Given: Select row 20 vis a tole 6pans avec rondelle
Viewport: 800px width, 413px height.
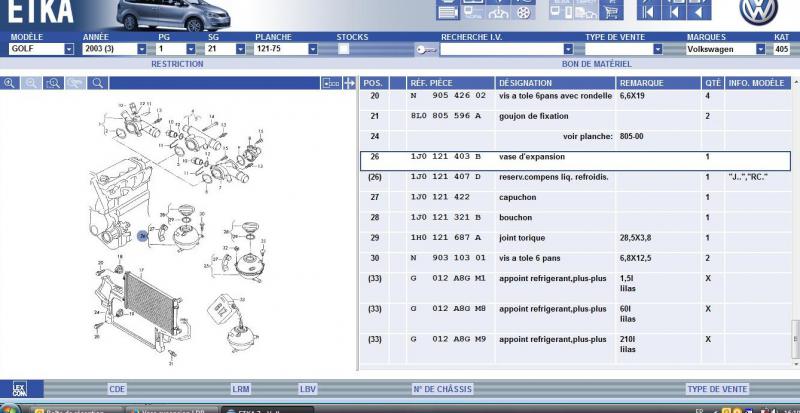Looking at the screenshot, I should (x=575, y=100).
